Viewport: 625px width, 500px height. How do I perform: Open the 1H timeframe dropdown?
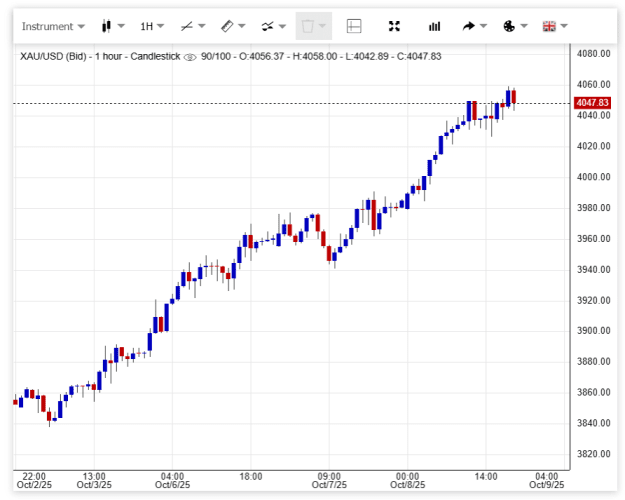152,26
